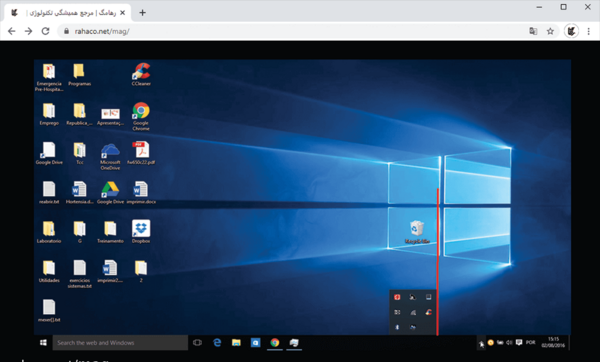Viewport: 600px width, 362px height.
Task: Select the Tcc folder on the desktop
Action: (79, 153)
